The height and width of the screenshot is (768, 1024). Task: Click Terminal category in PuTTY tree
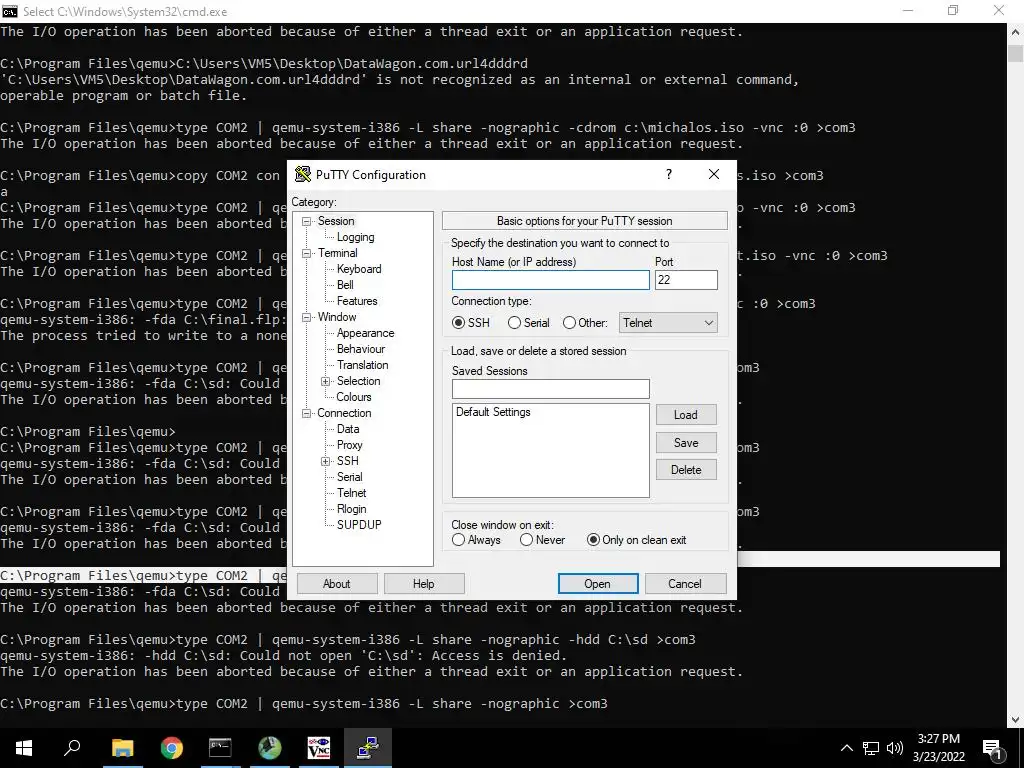pyautogui.click(x=338, y=253)
